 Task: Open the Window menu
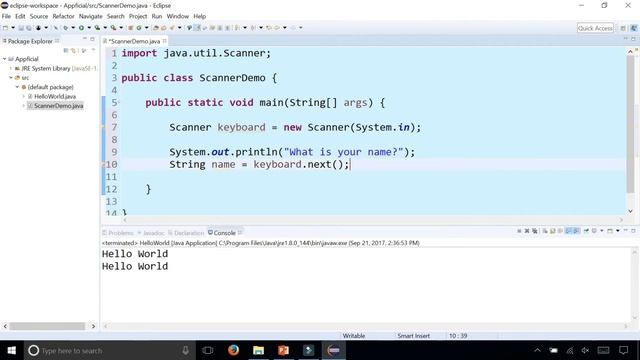[x=178, y=16]
